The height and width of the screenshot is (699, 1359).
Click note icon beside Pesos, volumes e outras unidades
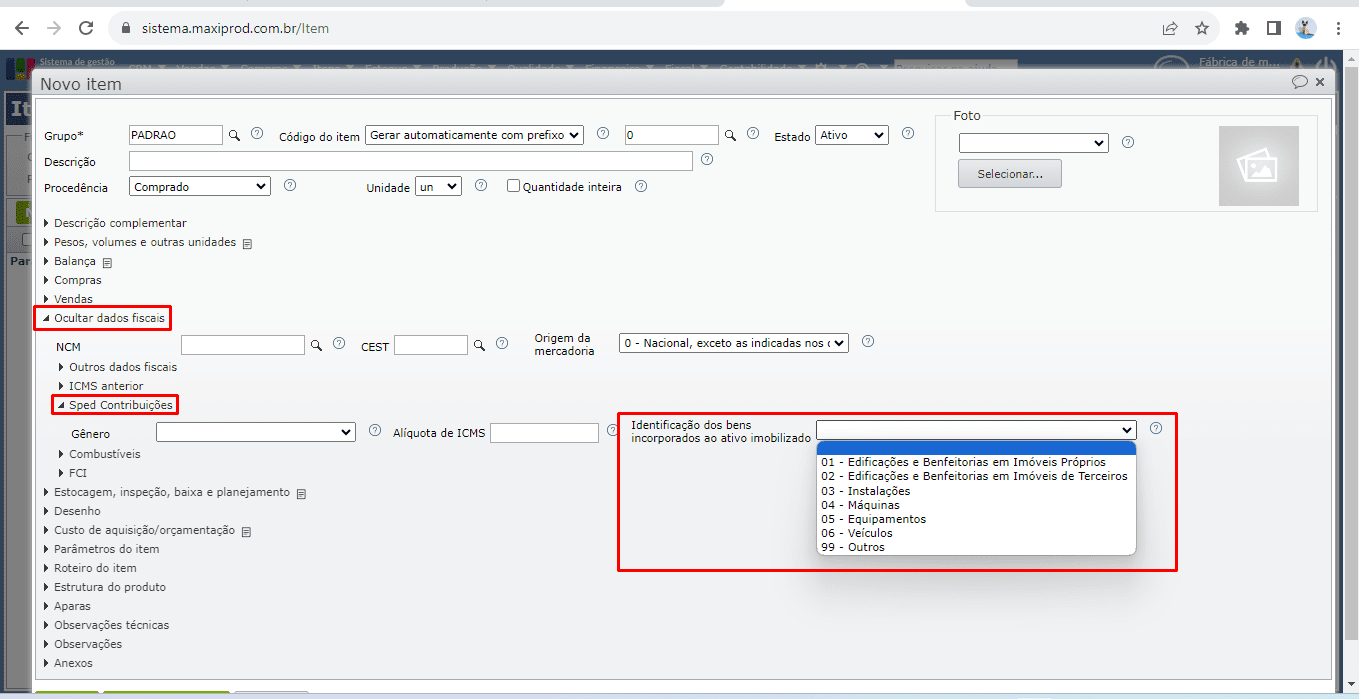click(247, 243)
